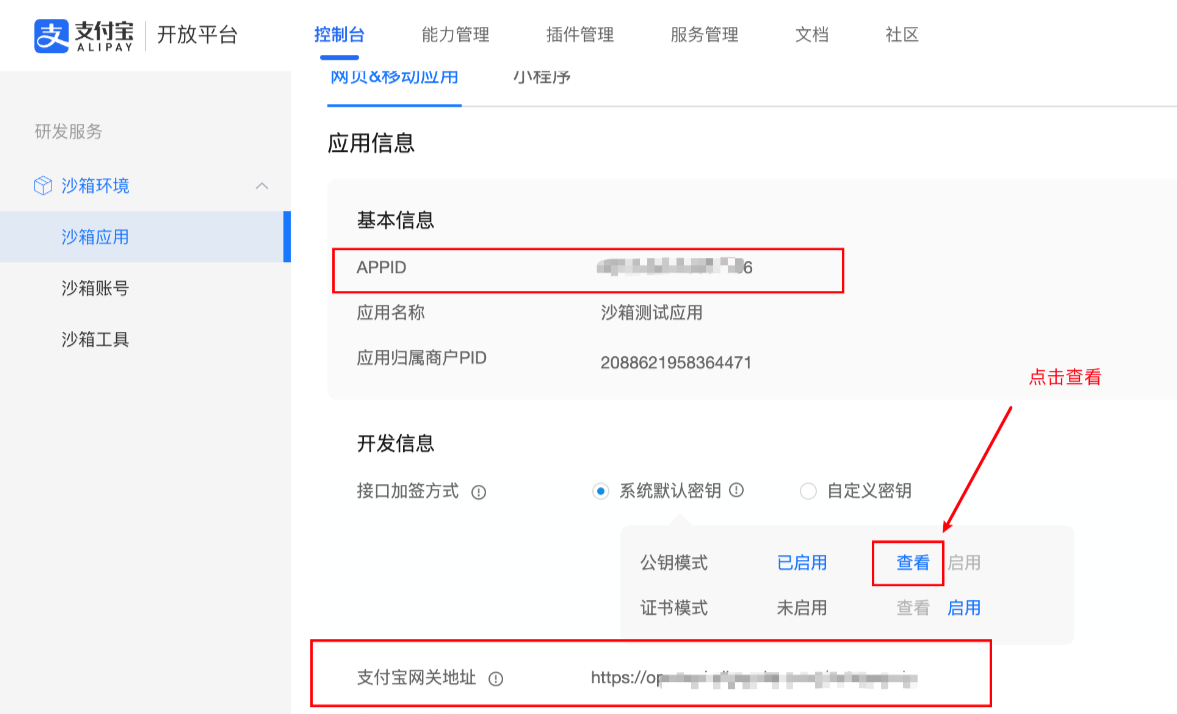Open the 能力管理 top navigation tab
The width and height of the screenshot is (1177, 714).
click(456, 35)
